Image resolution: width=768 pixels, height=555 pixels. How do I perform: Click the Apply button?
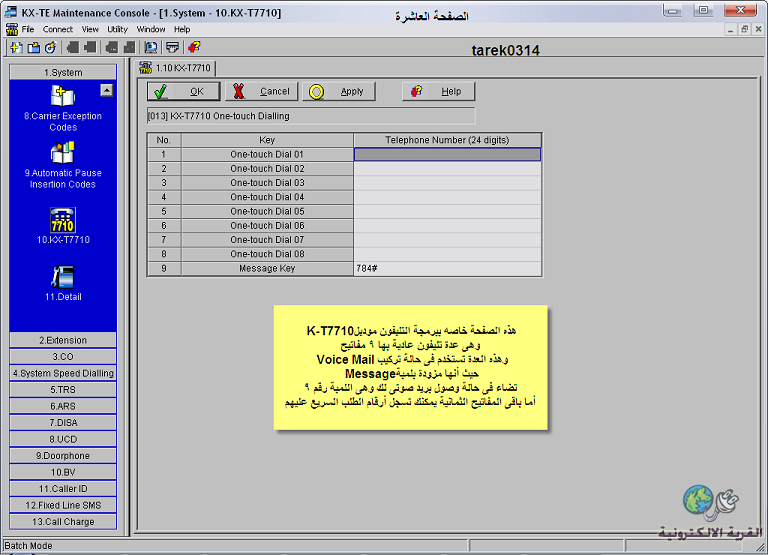click(338, 92)
